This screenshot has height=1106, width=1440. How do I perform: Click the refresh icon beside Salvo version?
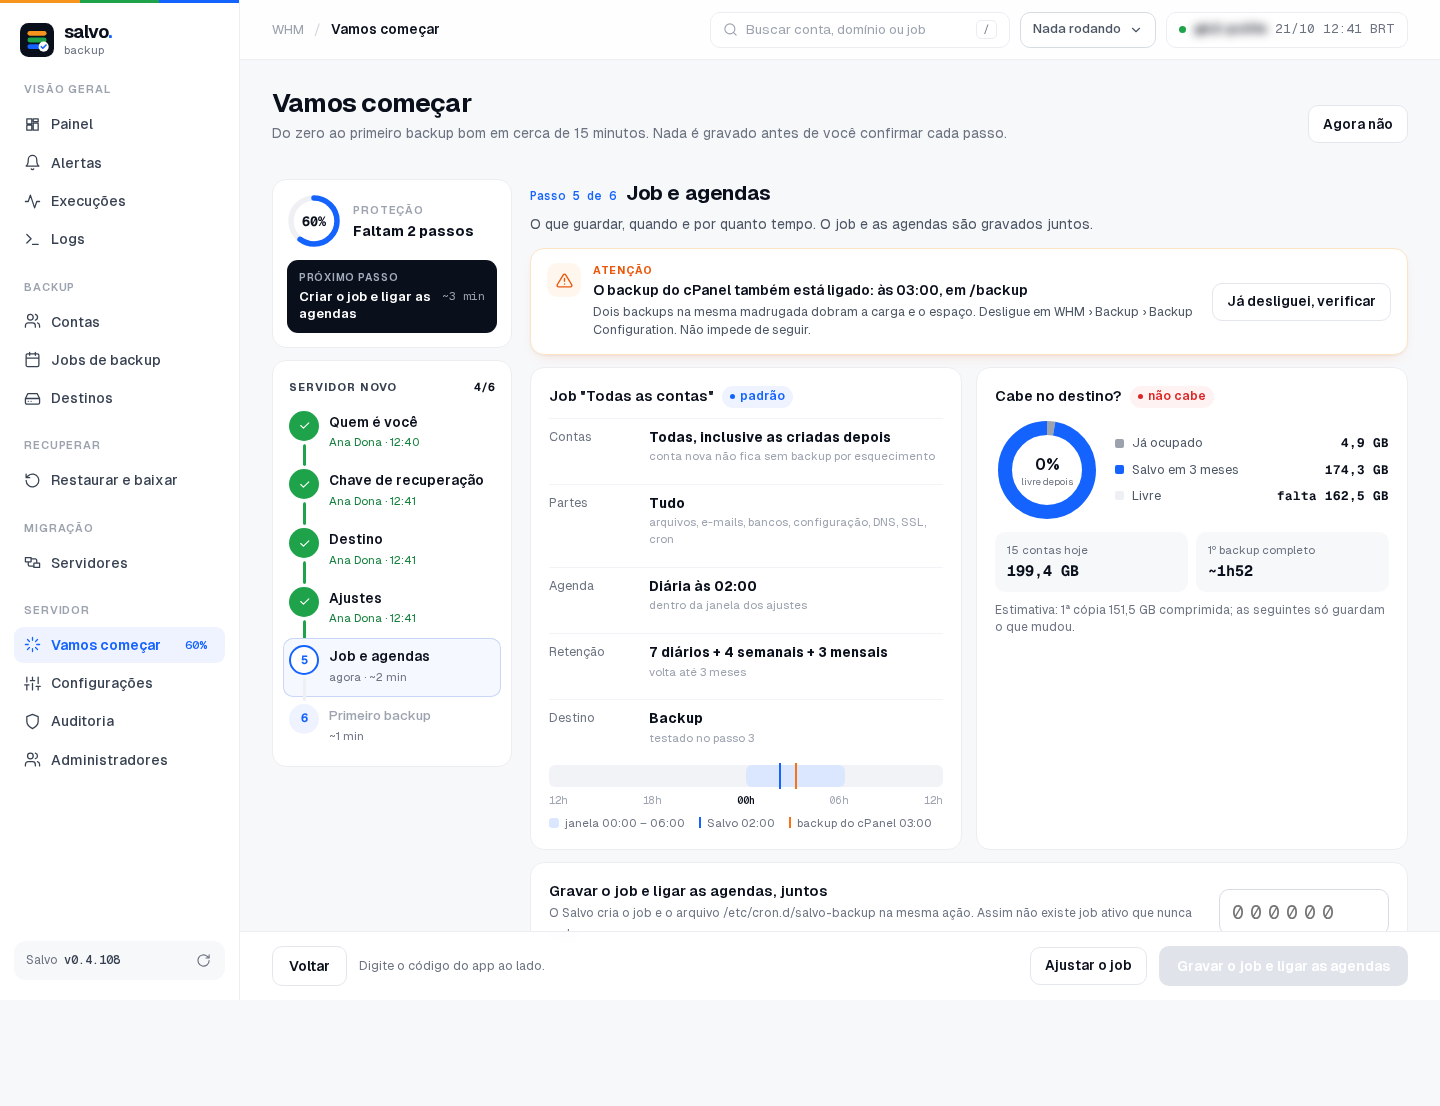[203, 960]
